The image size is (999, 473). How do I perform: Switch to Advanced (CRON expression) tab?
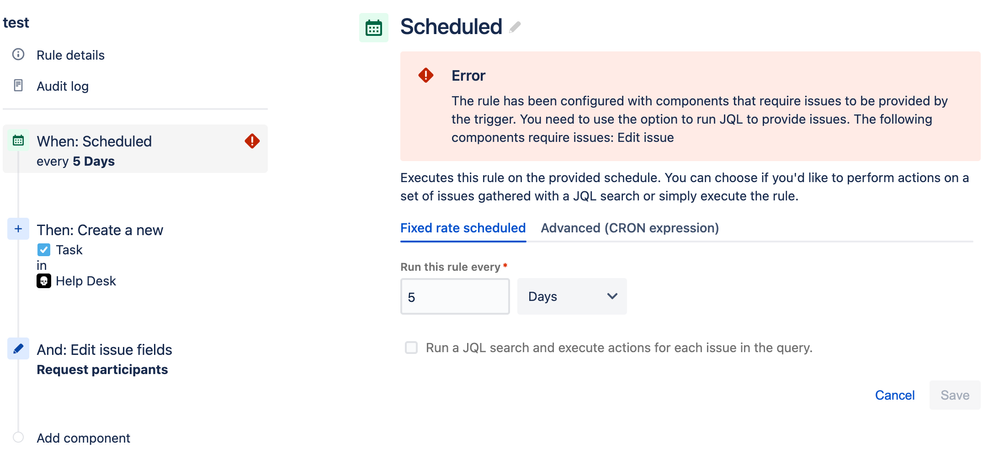tap(630, 228)
